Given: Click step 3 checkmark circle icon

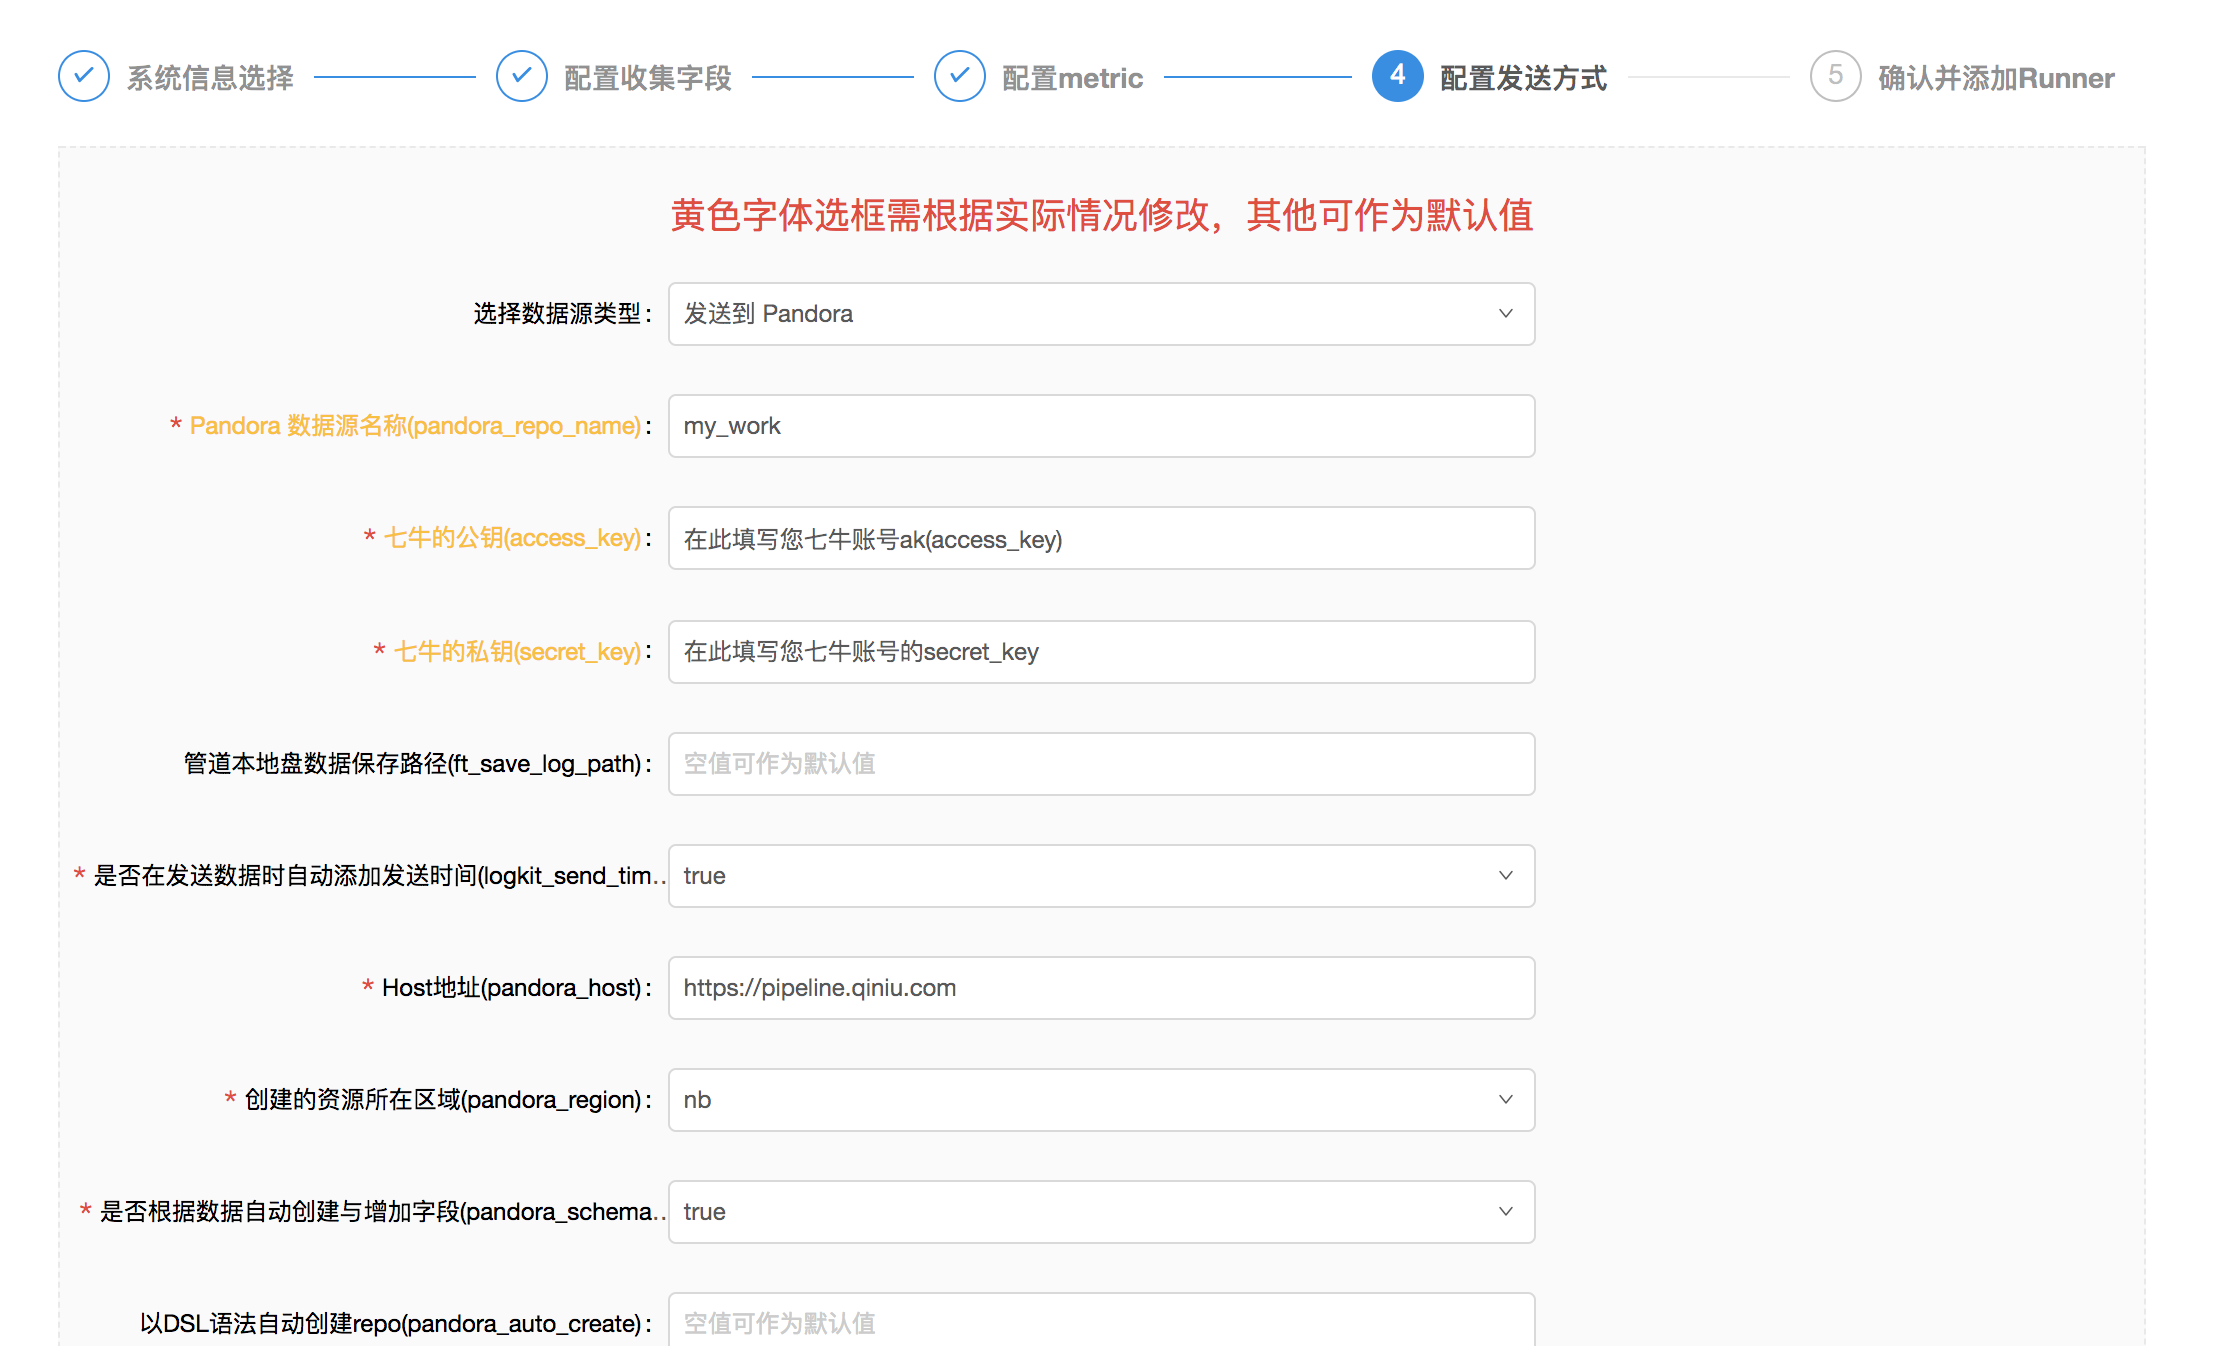Looking at the screenshot, I should point(960,76).
